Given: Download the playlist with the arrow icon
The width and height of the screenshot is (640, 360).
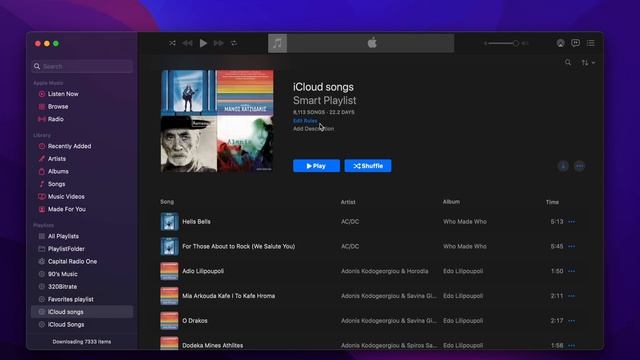Looking at the screenshot, I should 563,166.
